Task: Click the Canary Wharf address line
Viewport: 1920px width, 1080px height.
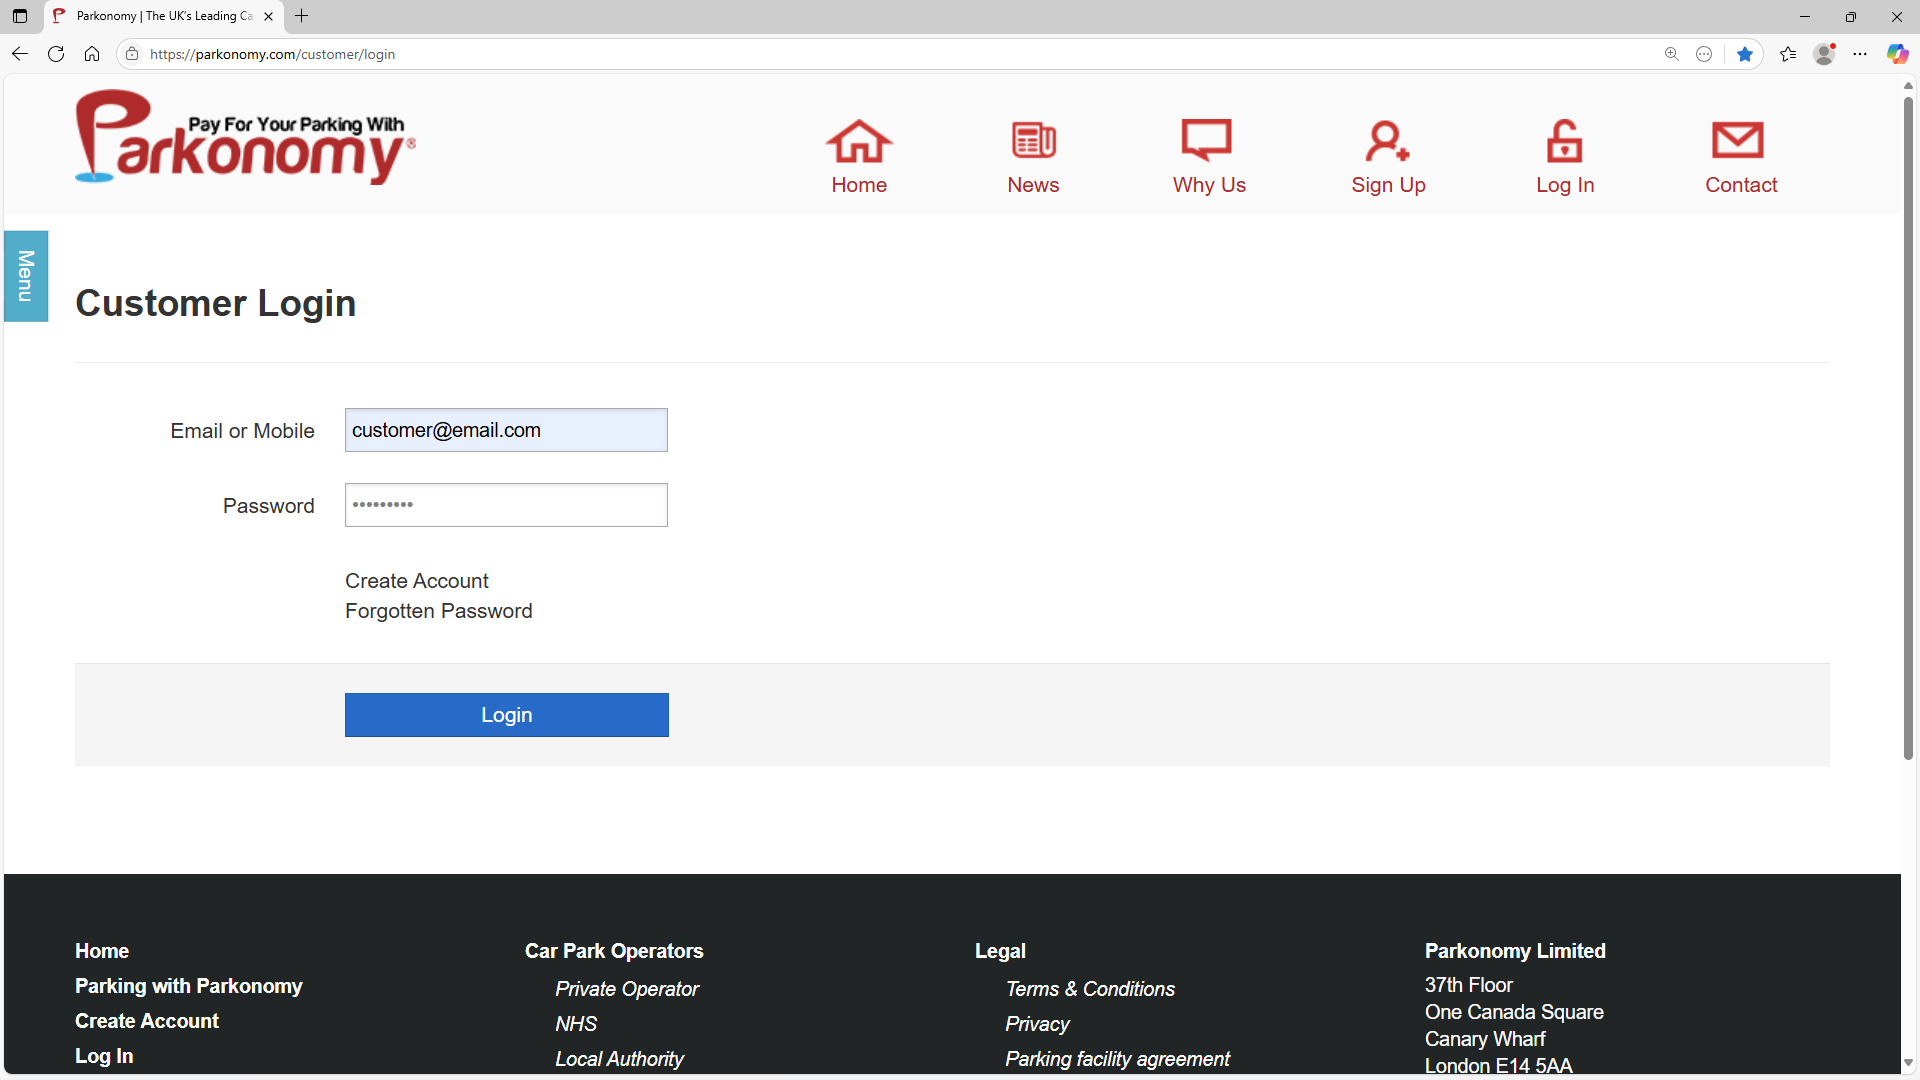Action: (1485, 1039)
